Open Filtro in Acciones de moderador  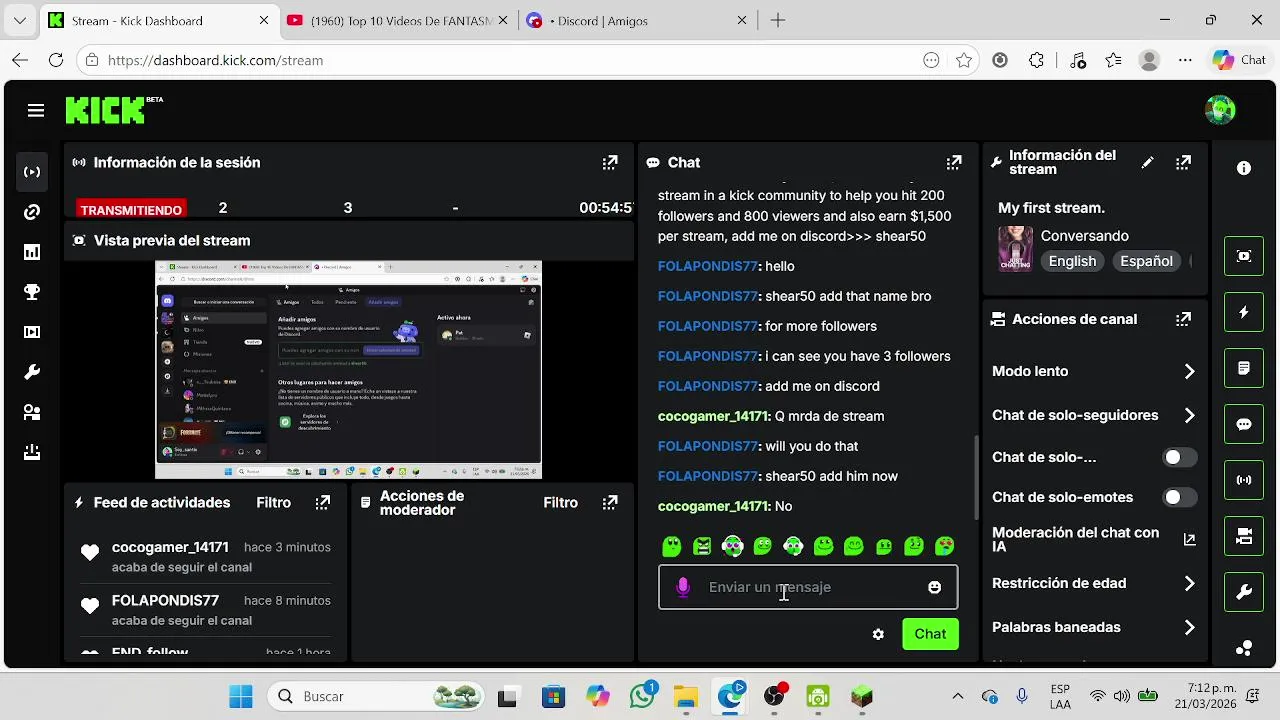[560, 503]
